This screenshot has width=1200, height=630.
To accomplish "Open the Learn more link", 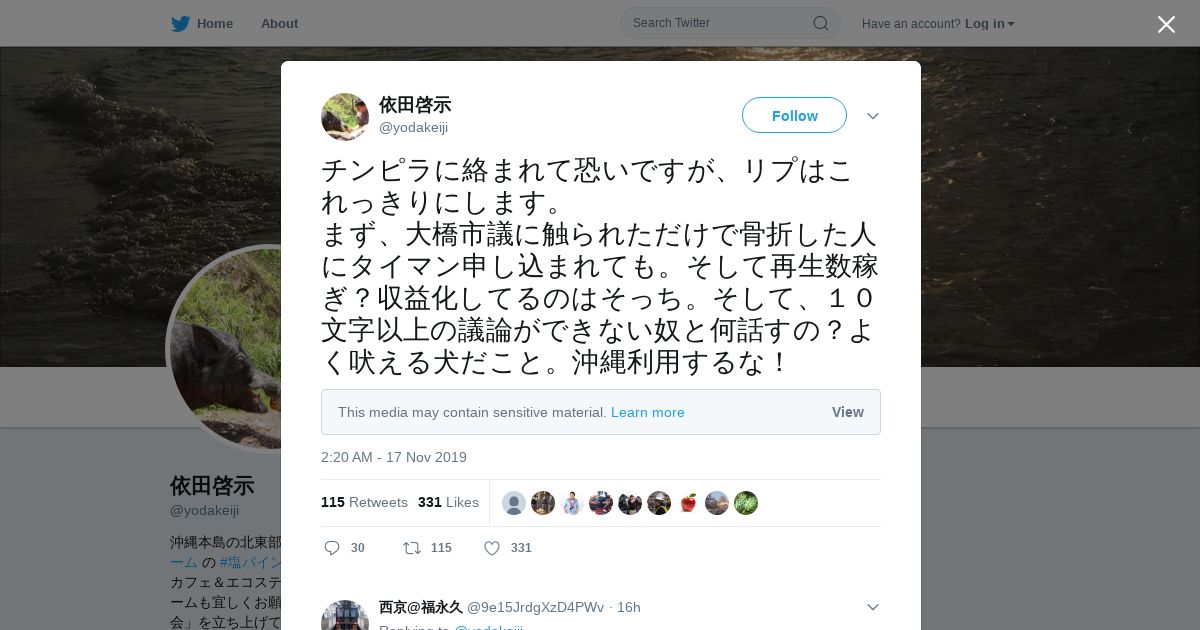I will pos(648,412).
